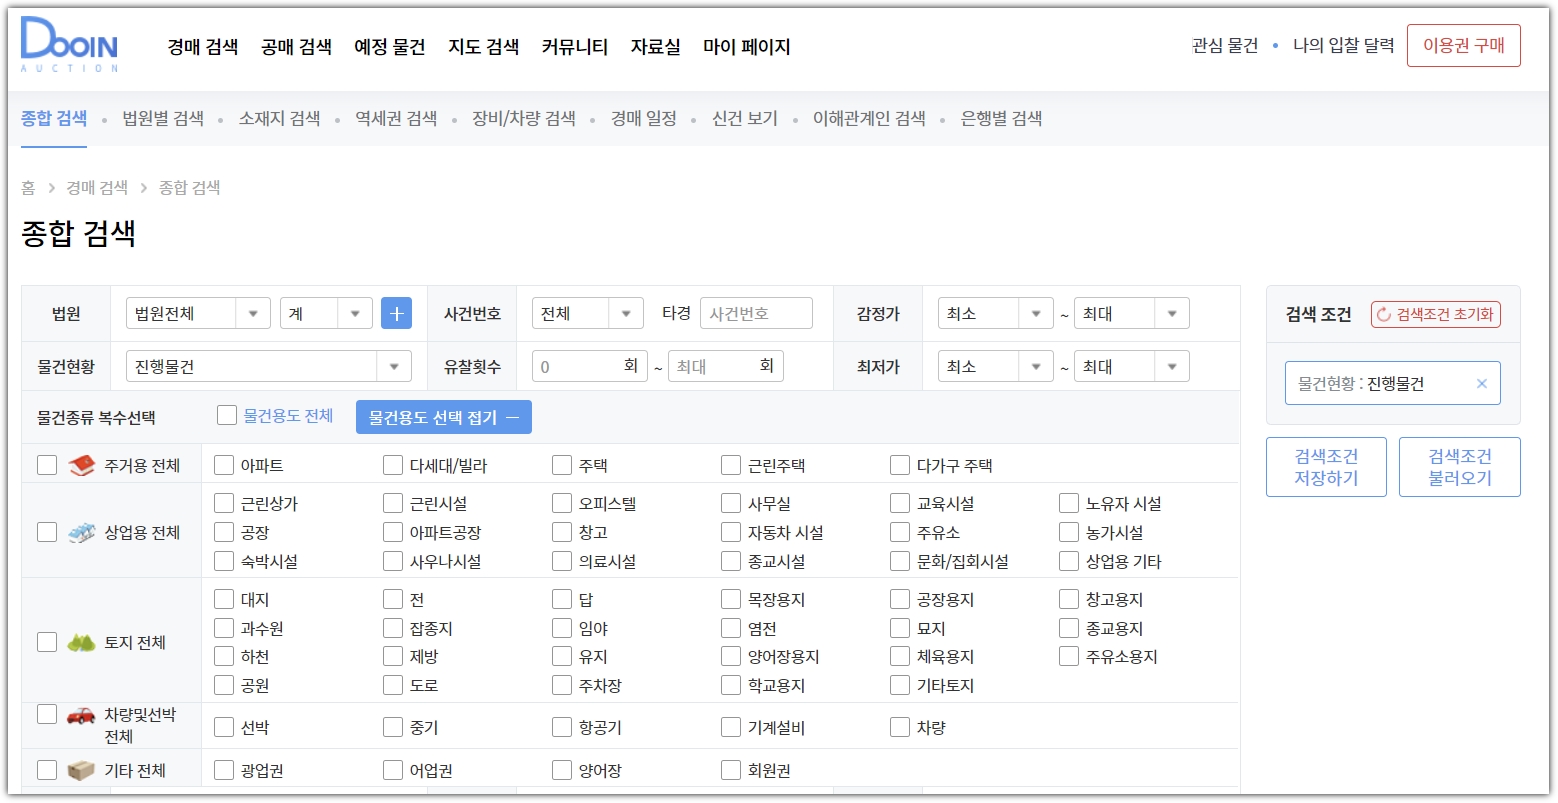This screenshot has height=803, width=1558.
Task: Open the 법원전체 court dropdown
Action: point(197,312)
